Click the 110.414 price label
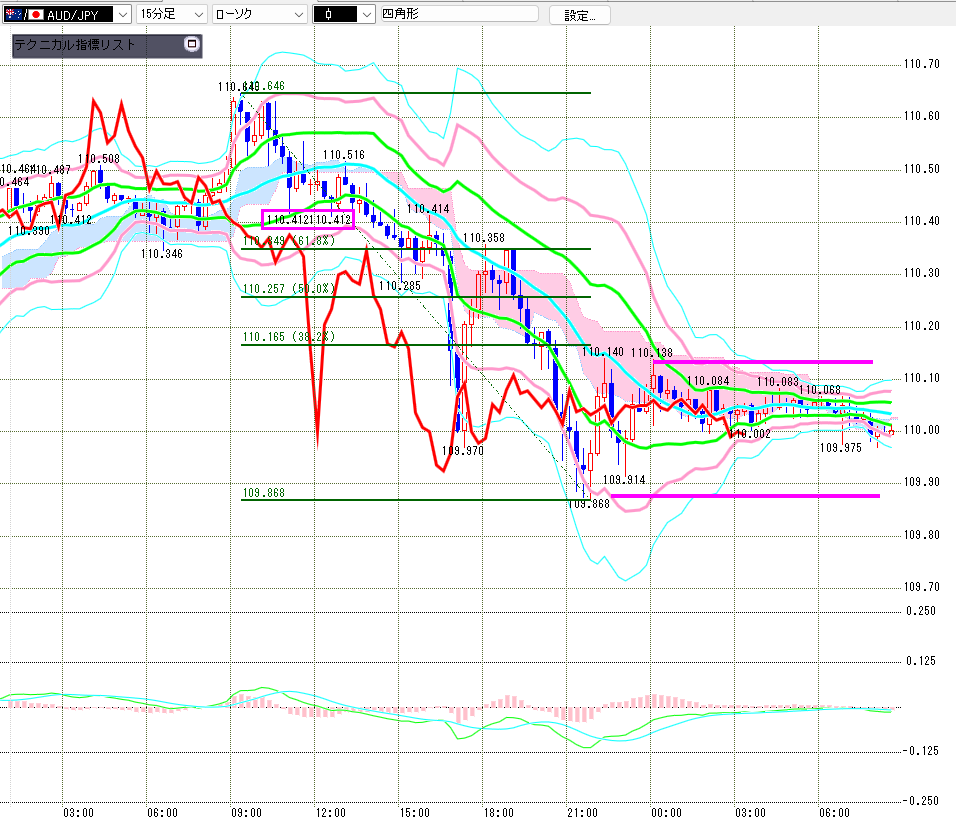Image resolution: width=956 pixels, height=821 pixels. [x=428, y=209]
